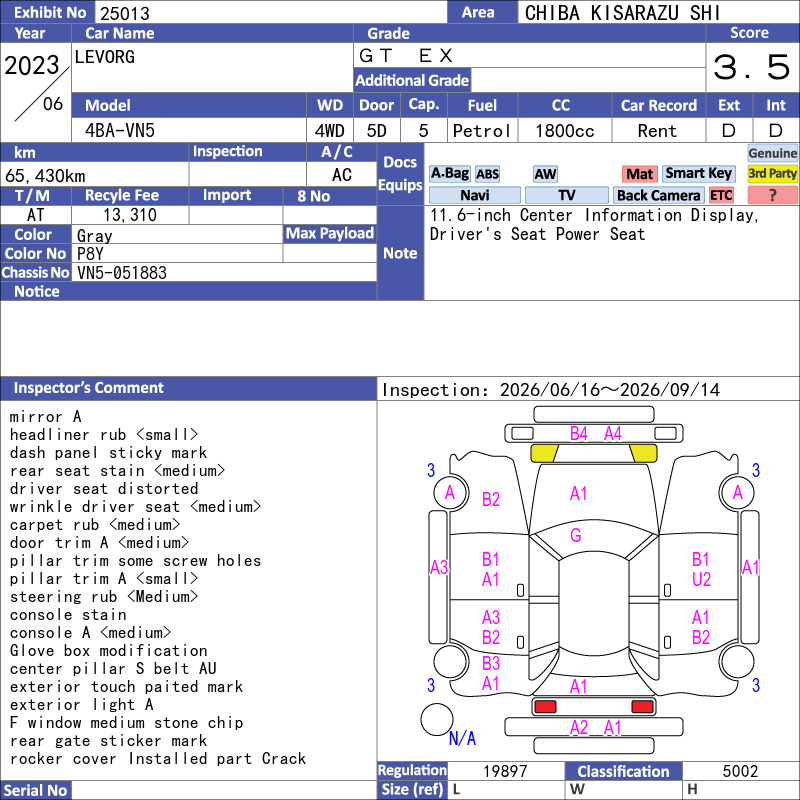Click the Fuel value Petrol

[x=482, y=131]
